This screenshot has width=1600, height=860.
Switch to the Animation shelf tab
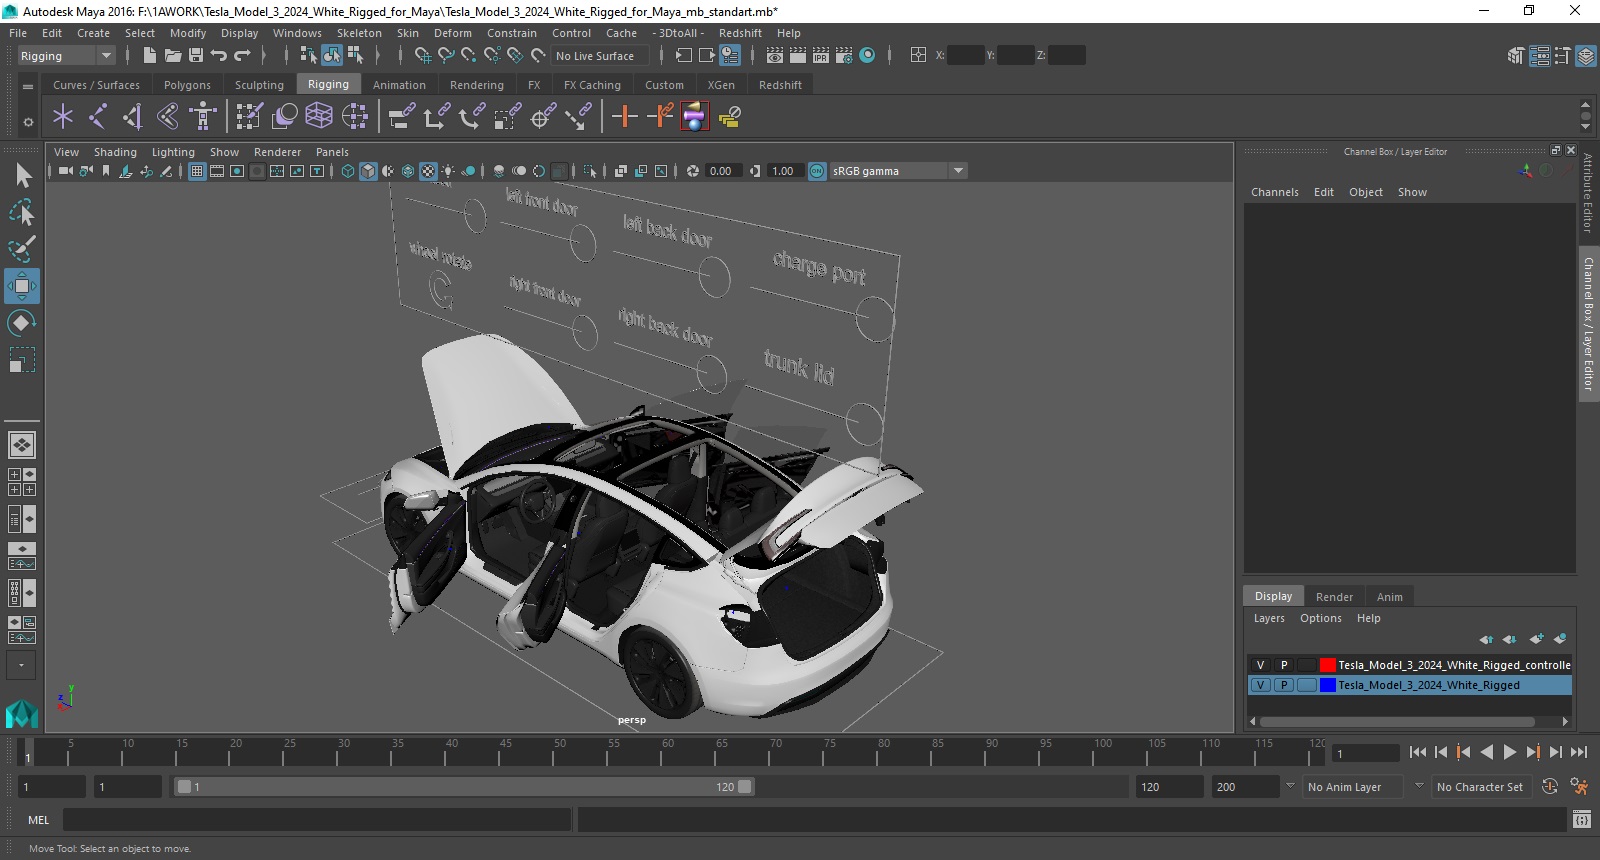(399, 85)
